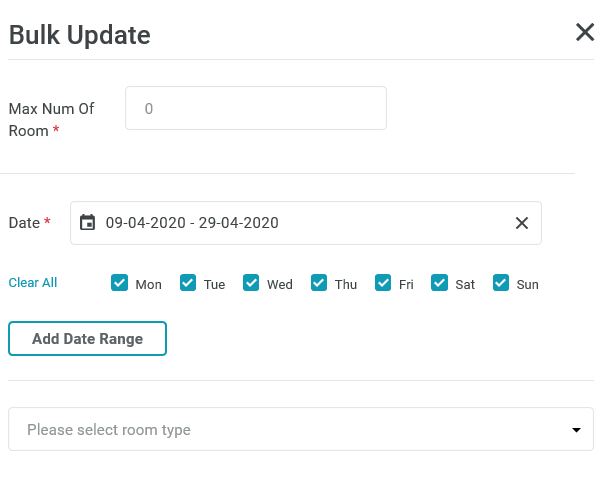This screenshot has height=478, width=602.
Task: Deselect the Sat checkbox
Action: 439,283
